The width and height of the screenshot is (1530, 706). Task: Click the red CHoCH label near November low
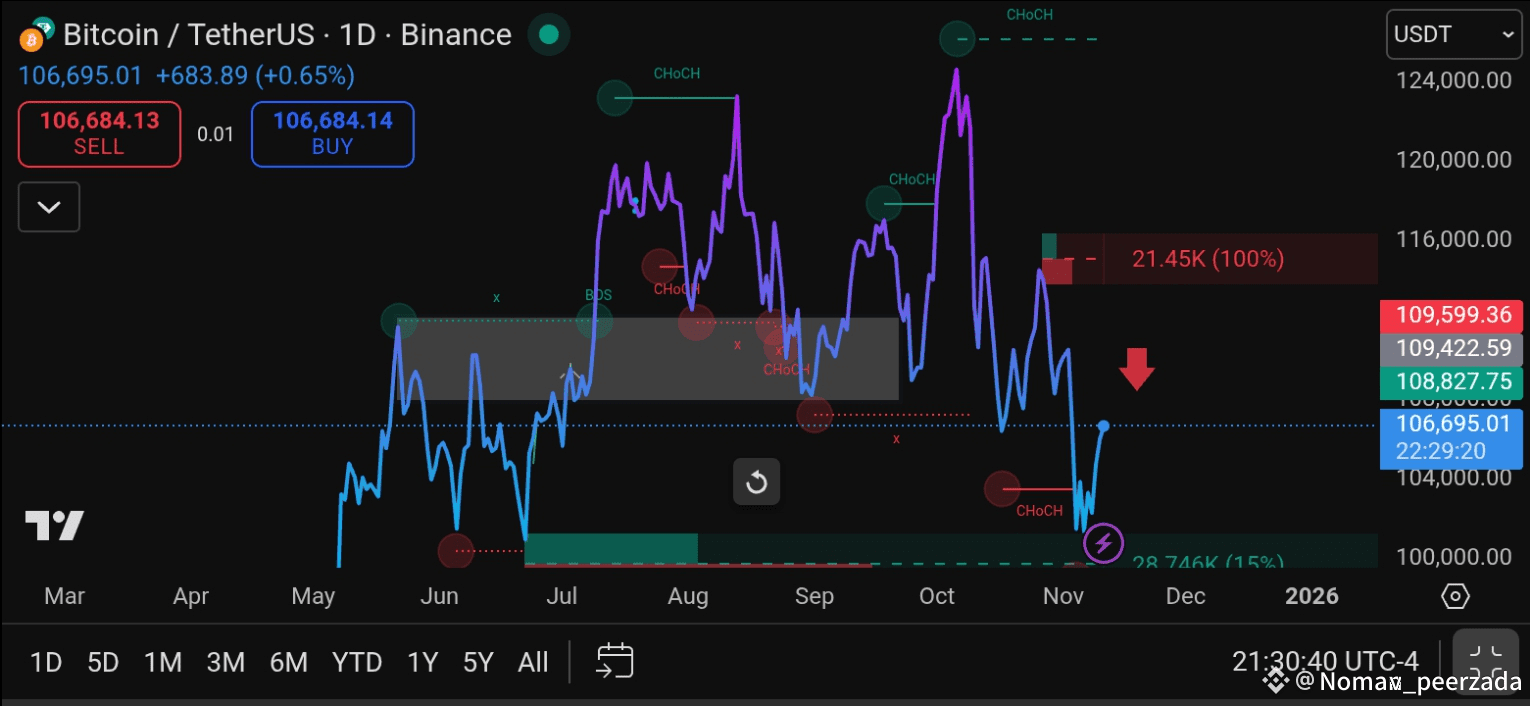click(1039, 511)
